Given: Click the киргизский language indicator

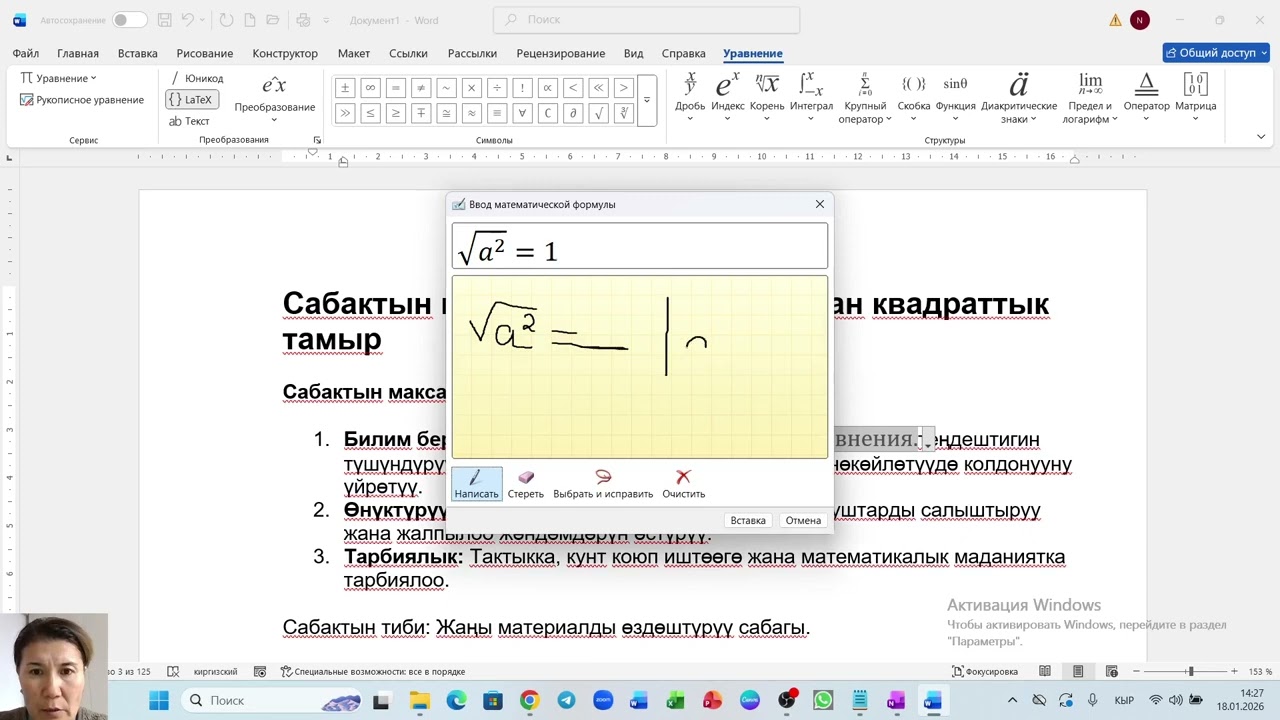Looking at the screenshot, I should tap(215, 671).
